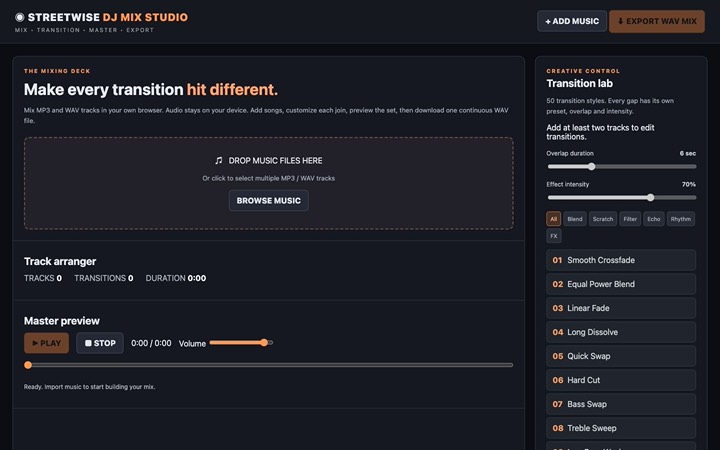This screenshot has width=720, height=450.
Task: Set the Effect intensity slider
Action: tap(621, 197)
